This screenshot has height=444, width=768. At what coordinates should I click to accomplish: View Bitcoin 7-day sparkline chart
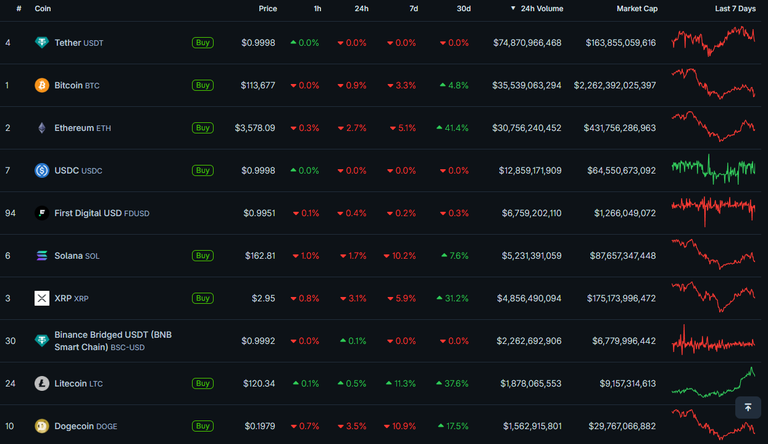[713, 84]
